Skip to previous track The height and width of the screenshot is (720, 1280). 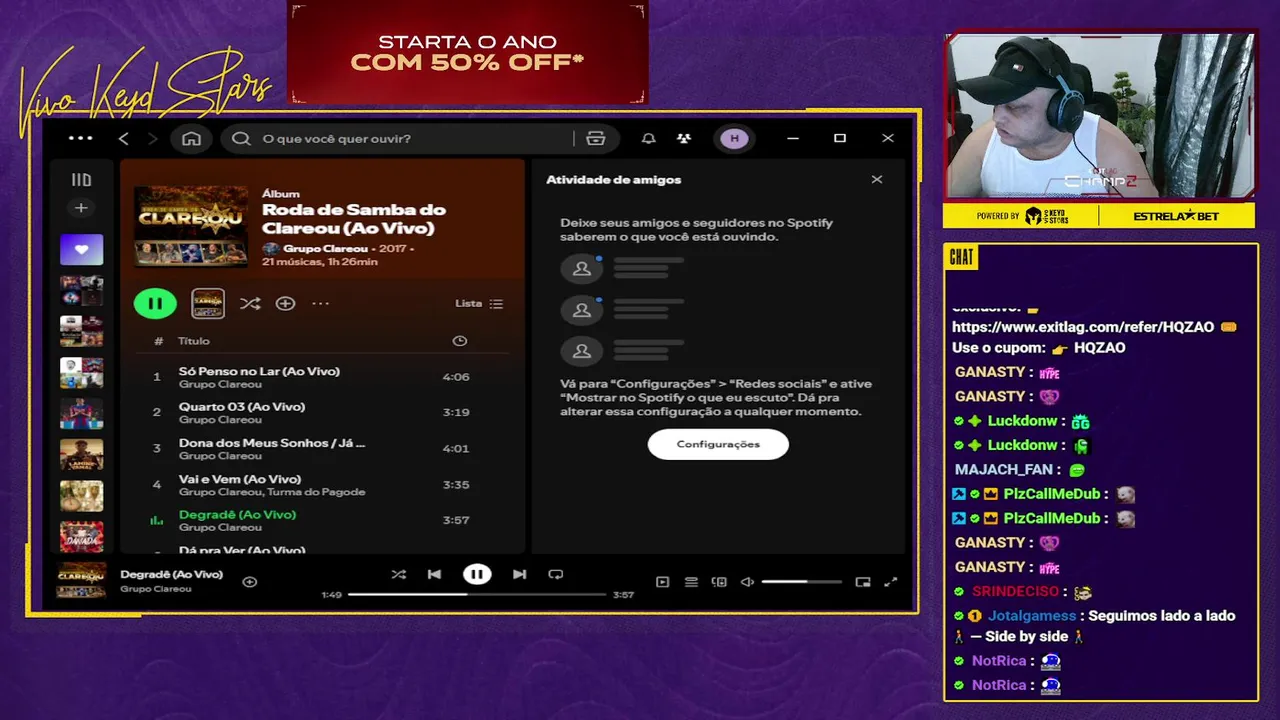(434, 574)
